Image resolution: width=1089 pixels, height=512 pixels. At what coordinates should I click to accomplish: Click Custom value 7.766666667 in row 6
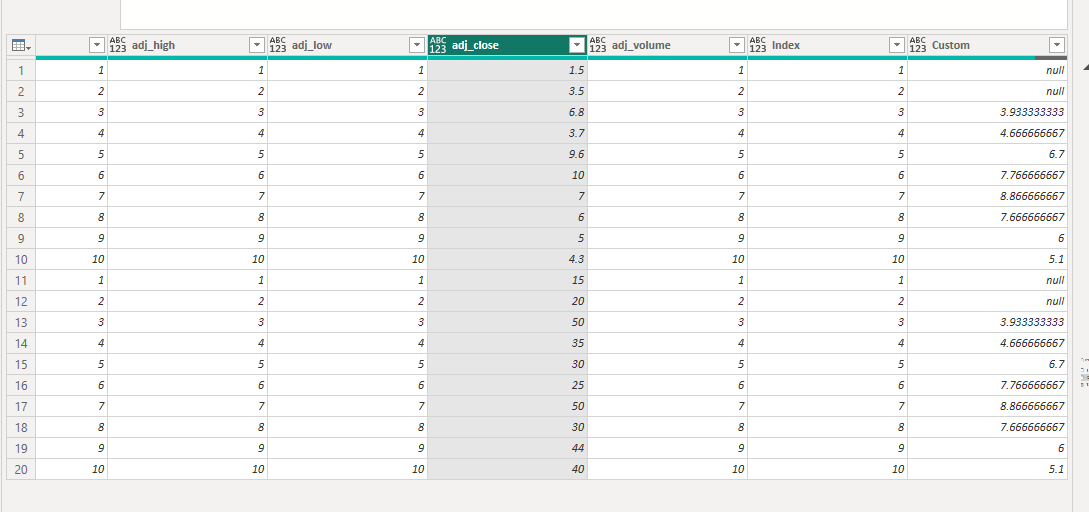[x=988, y=175]
